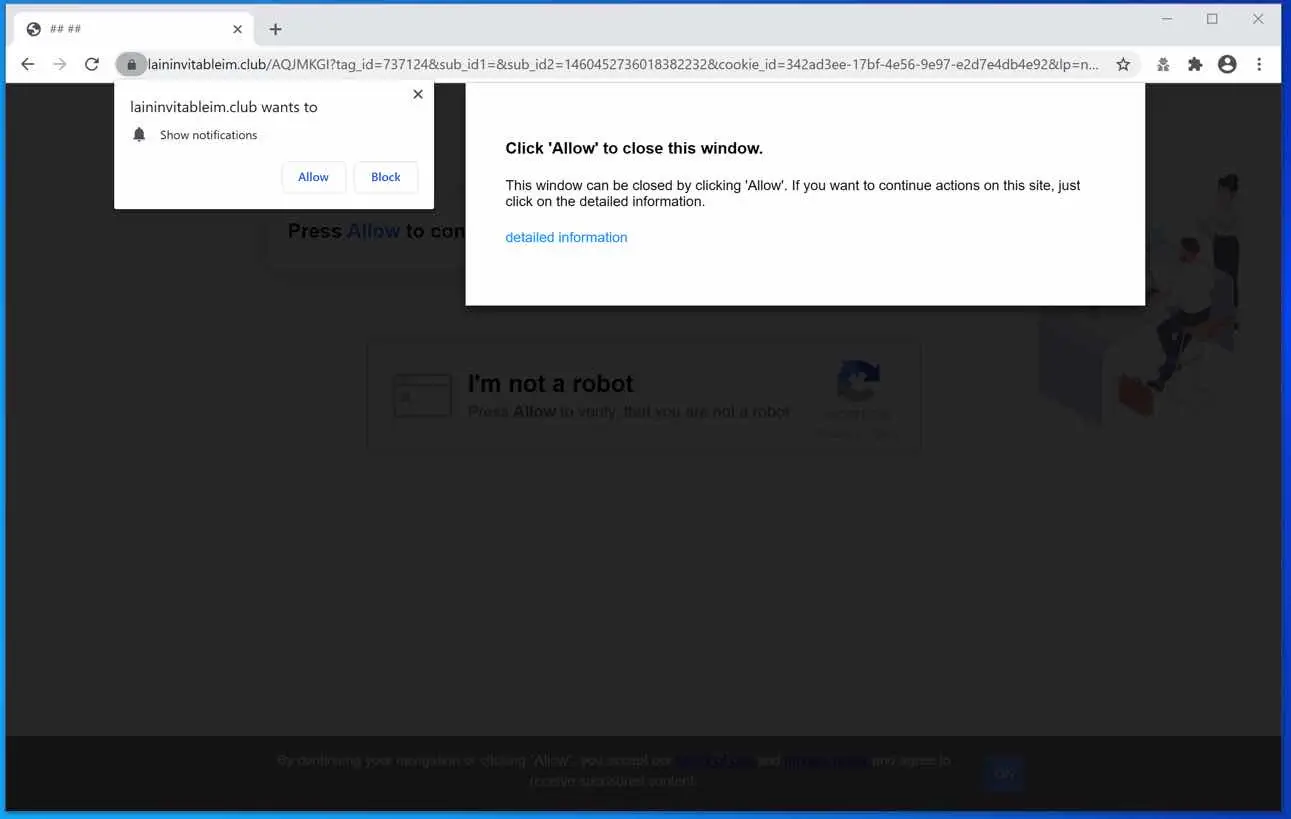Open the Chrome profile avatar
Screen dimensions: 1291x819
tap(1227, 64)
